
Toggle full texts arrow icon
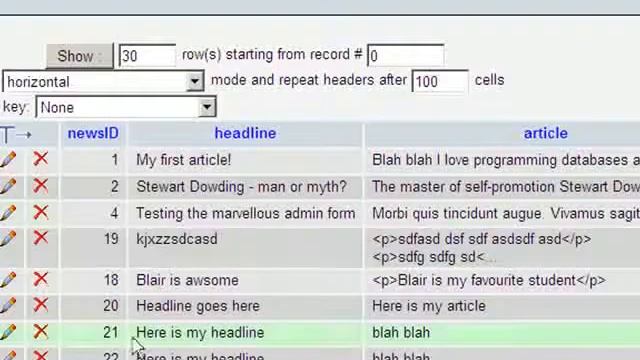pos(16,134)
